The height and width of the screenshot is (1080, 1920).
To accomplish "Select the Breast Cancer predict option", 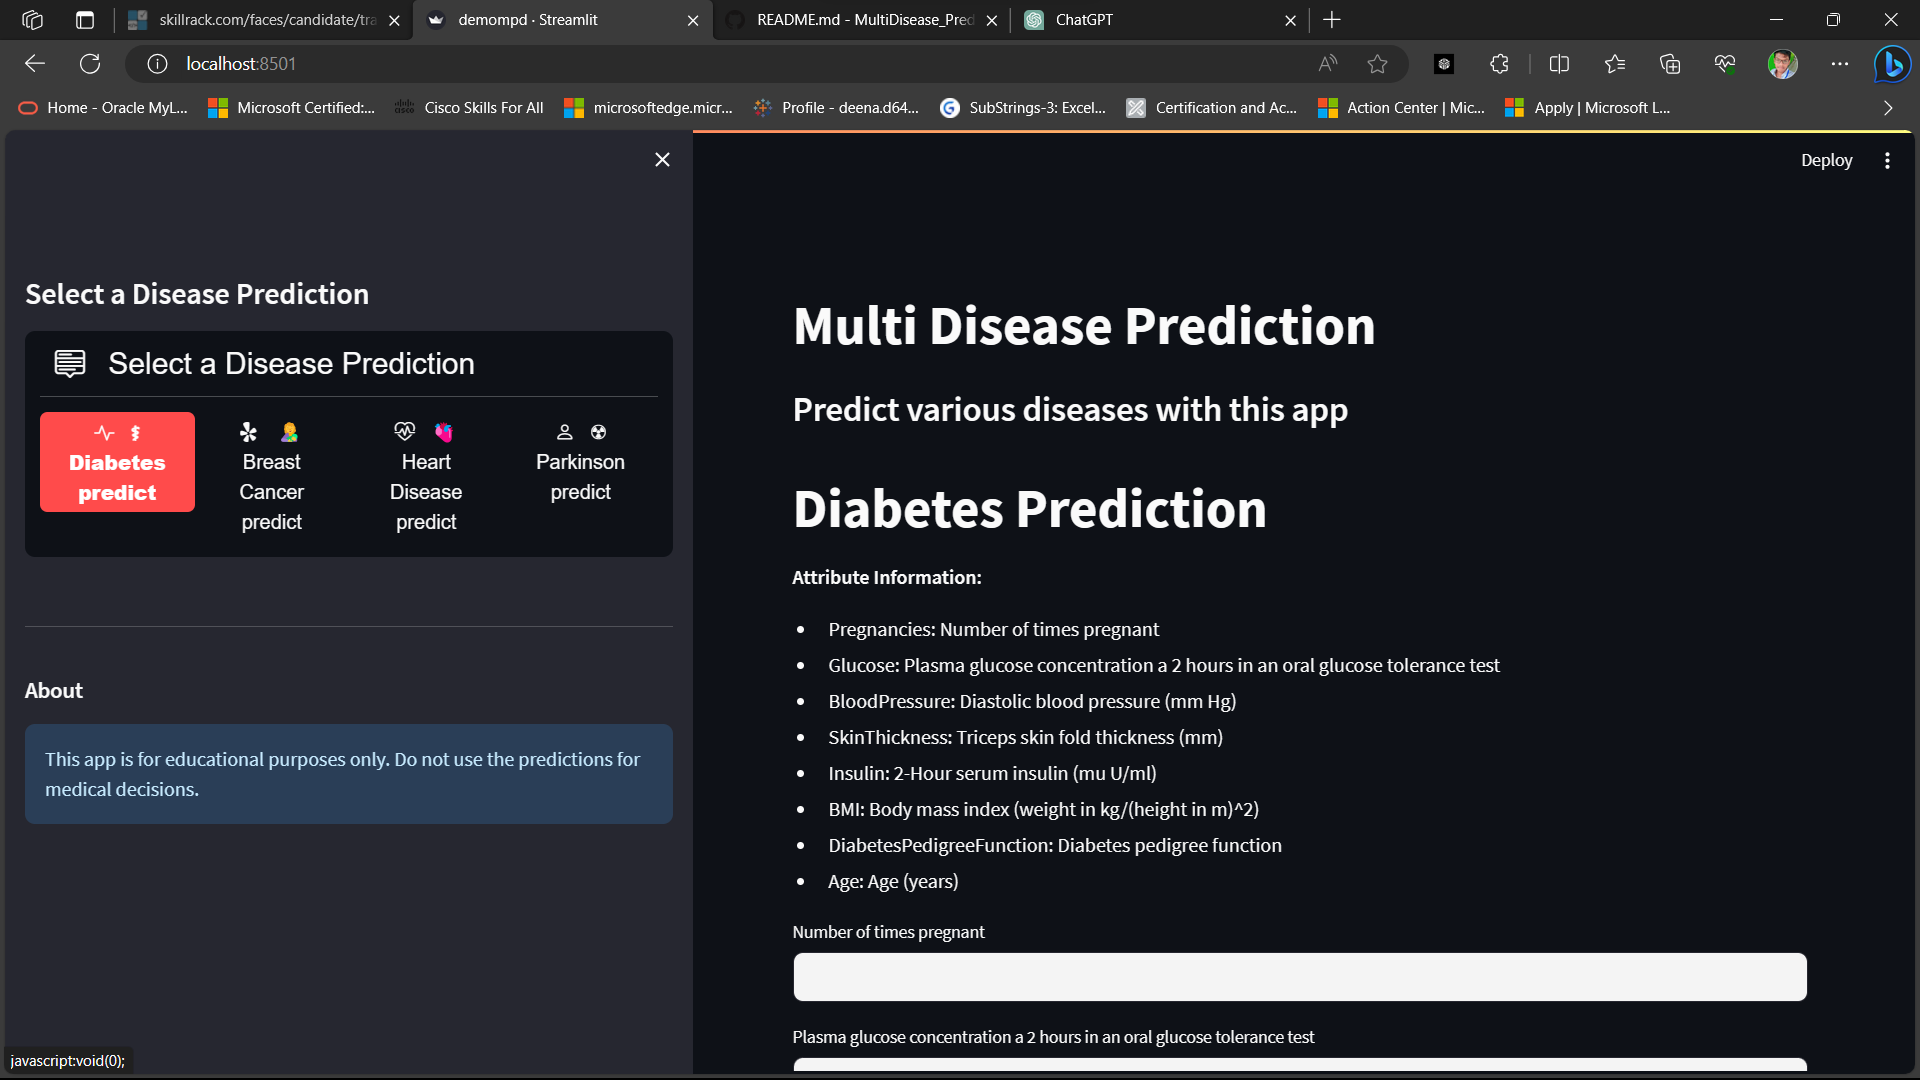I will [271, 476].
